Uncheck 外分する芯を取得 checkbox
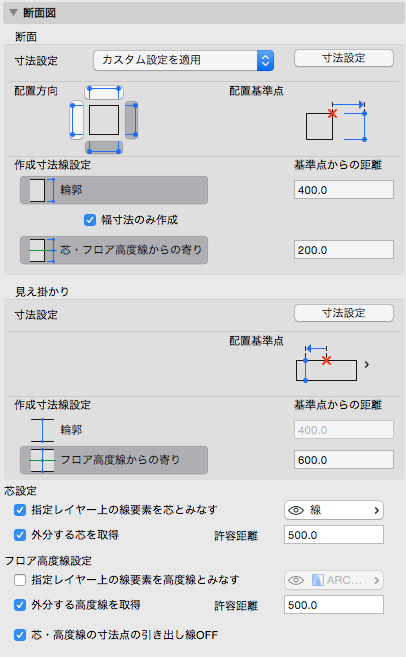Screen dimensions: 406x657 click(x=20, y=535)
